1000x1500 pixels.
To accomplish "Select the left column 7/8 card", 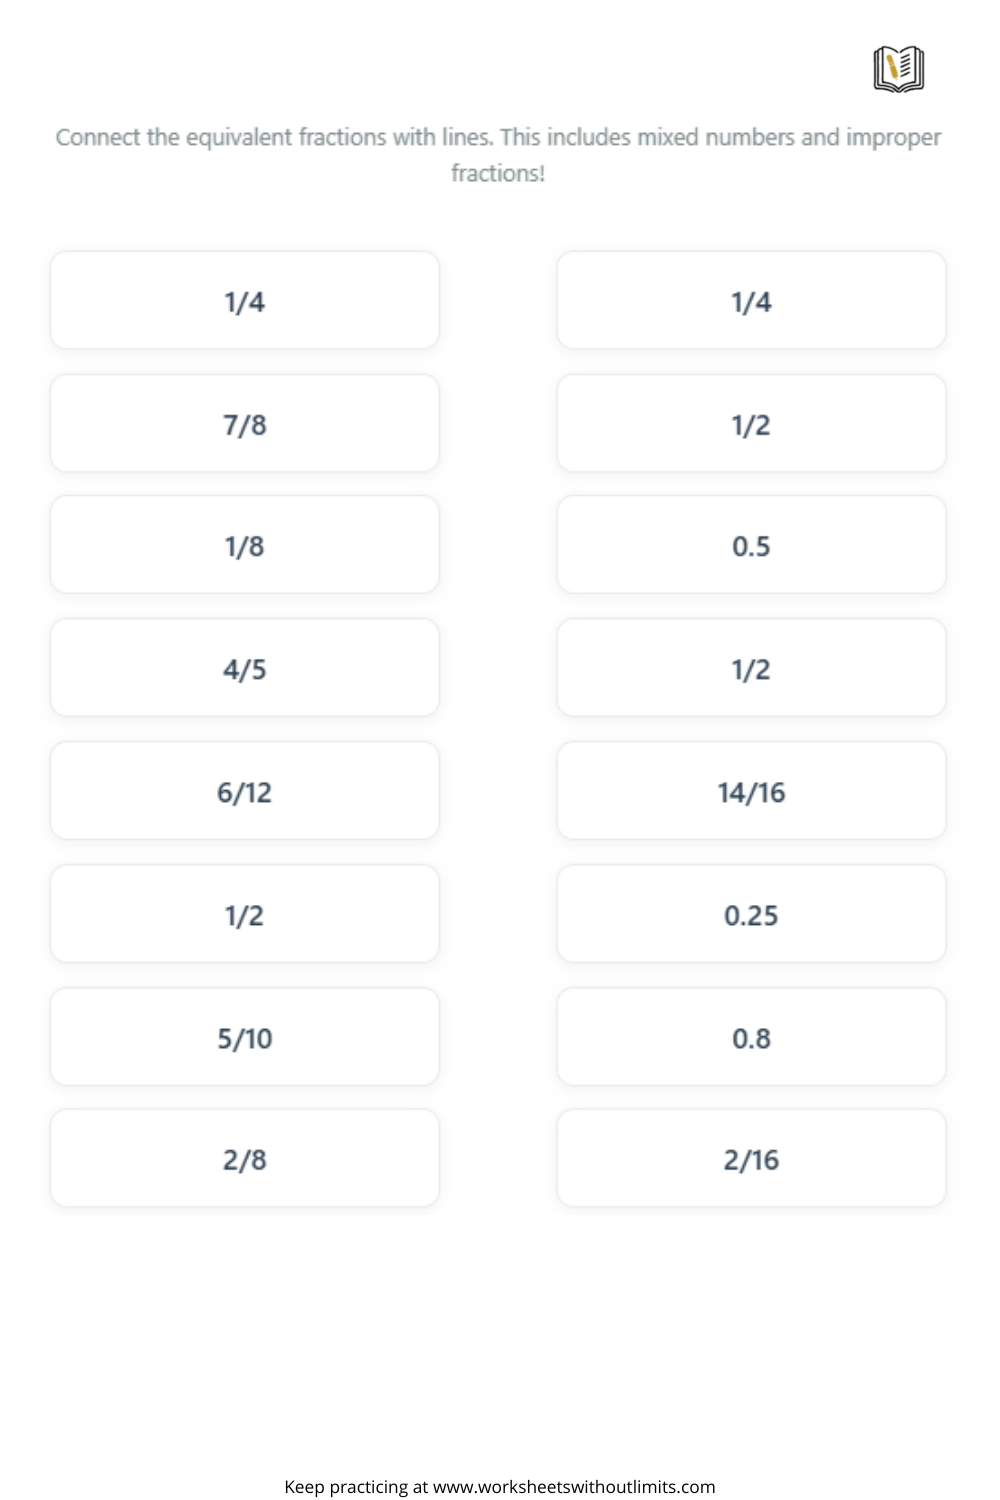I will [x=245, y=423].
